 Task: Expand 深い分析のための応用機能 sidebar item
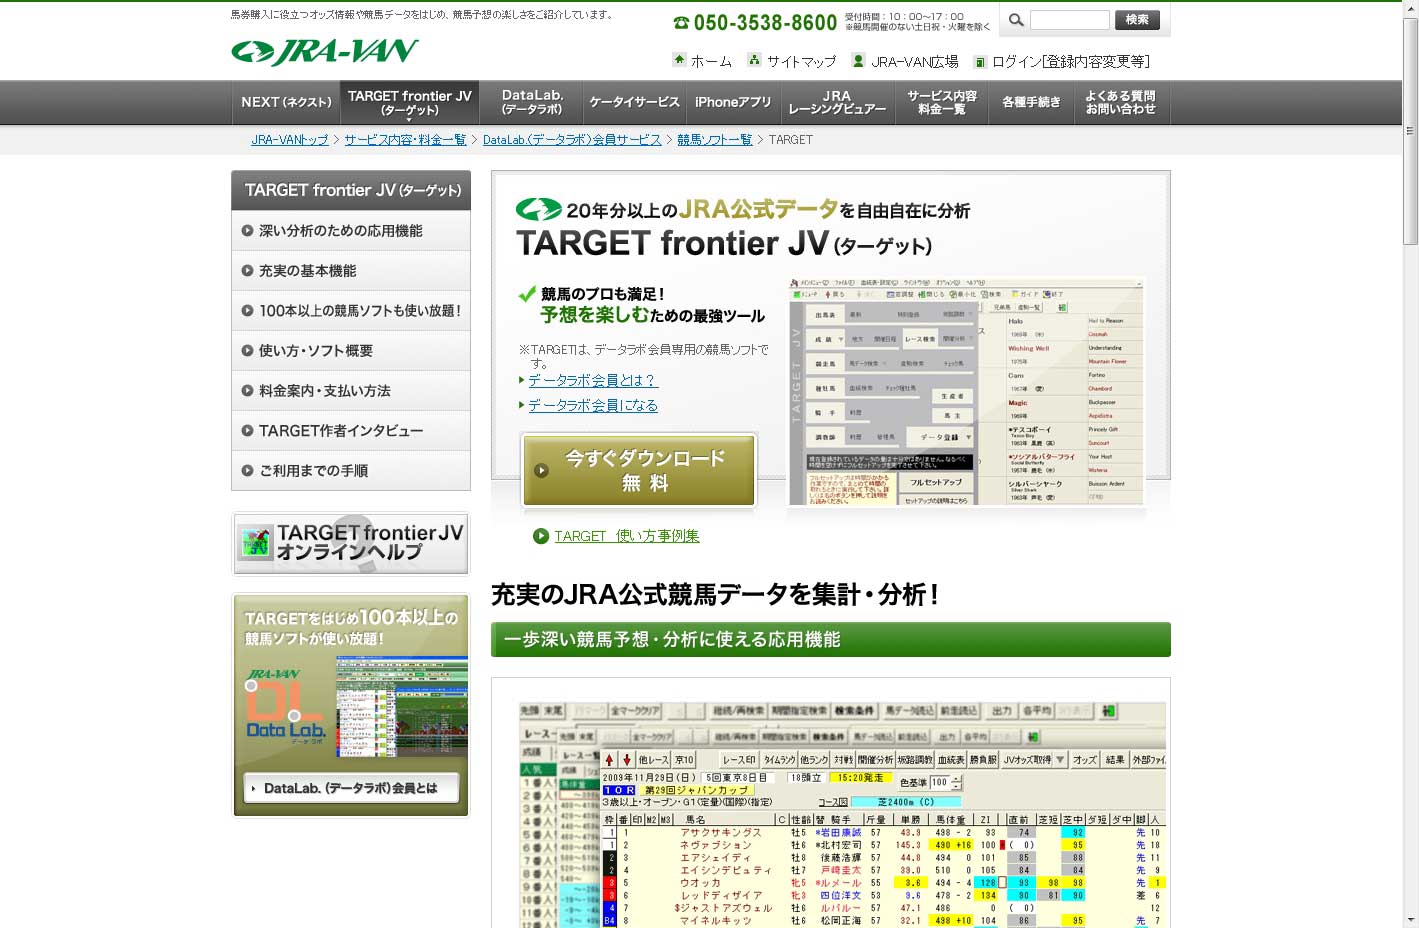[x=340, y=231]
